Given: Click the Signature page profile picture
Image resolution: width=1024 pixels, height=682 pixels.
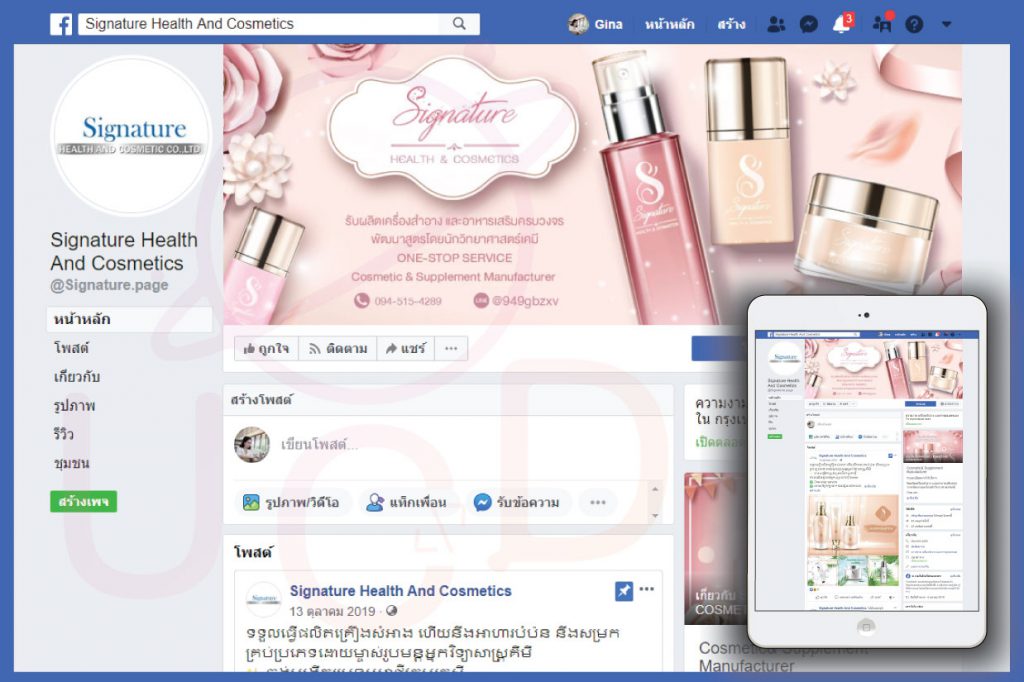Looking at the screenshot, I should [131, 137].
